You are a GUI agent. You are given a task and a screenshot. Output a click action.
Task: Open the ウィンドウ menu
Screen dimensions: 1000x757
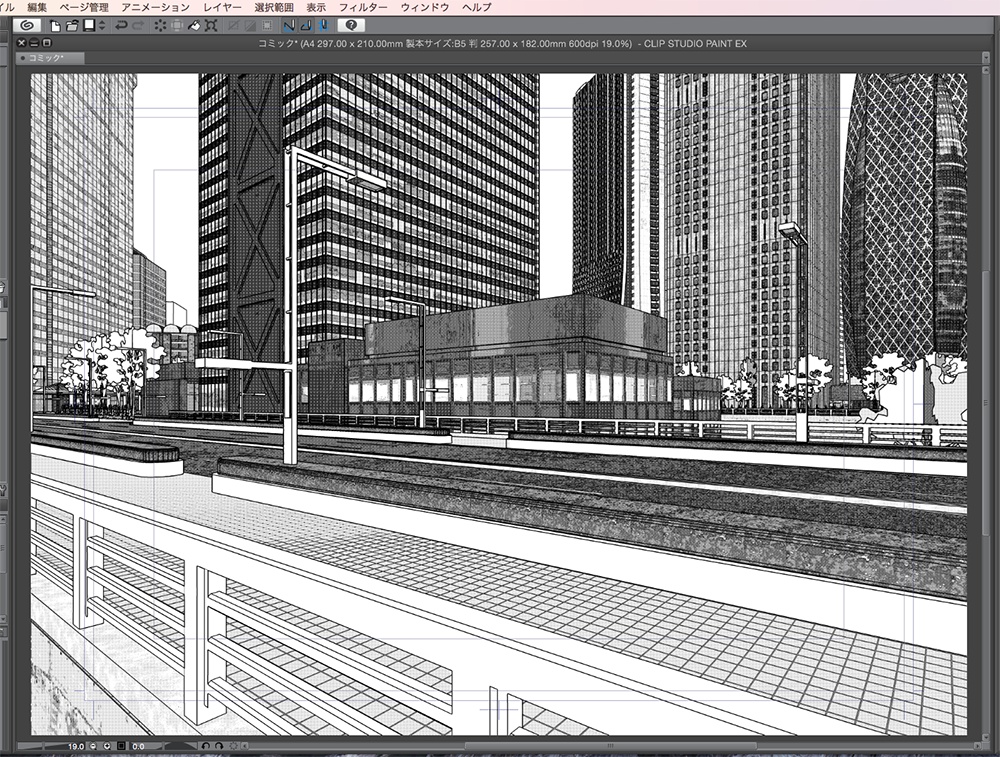pos(425,7)
